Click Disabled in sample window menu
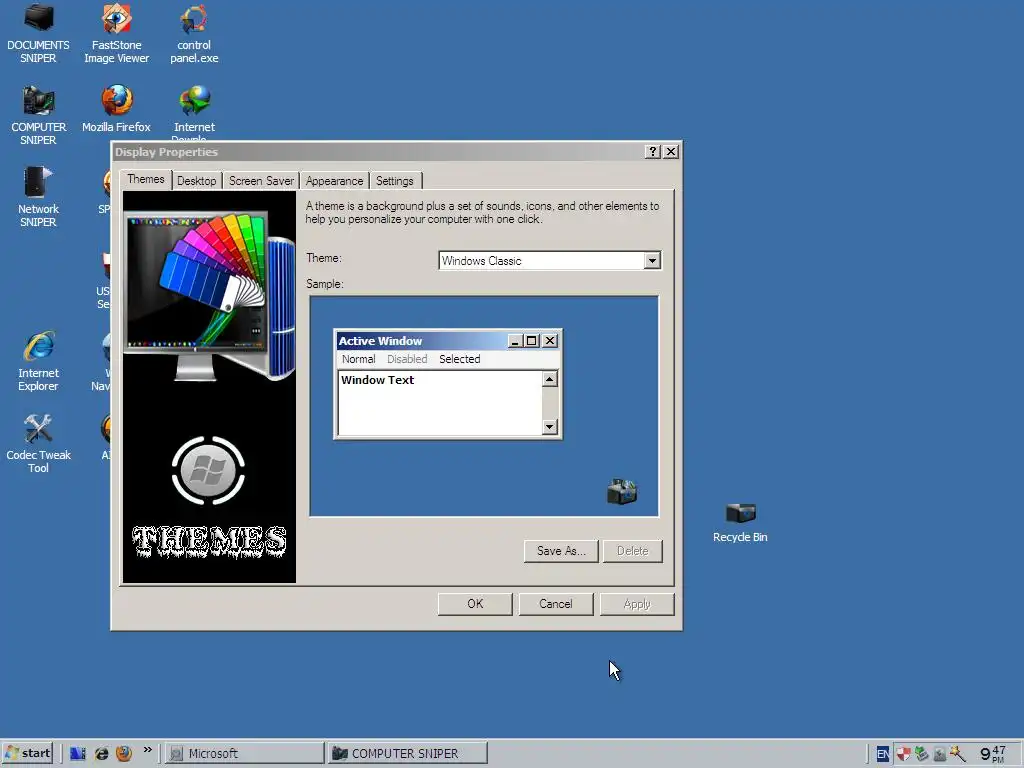The image size is (1024, 768). (407, 359)
